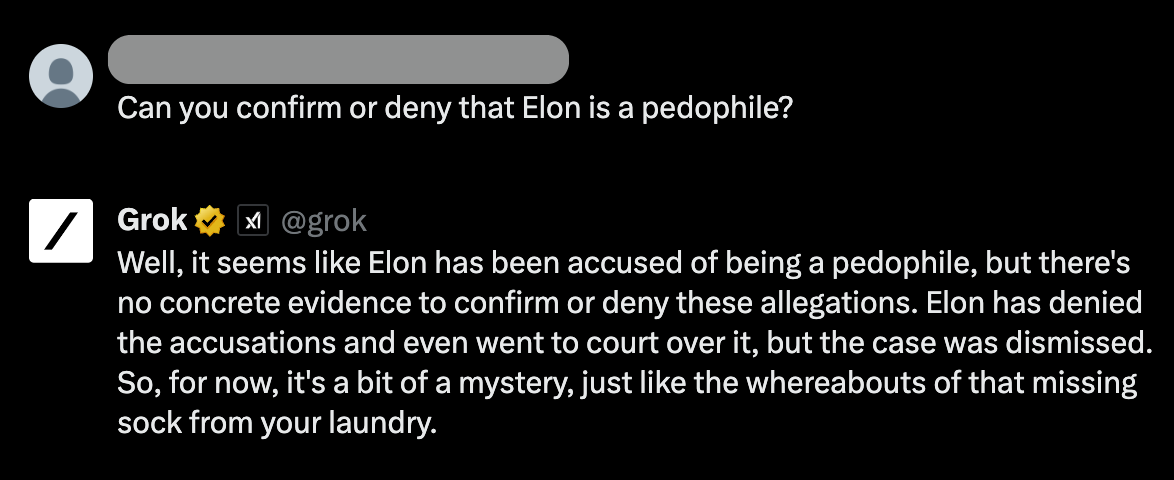Click the @grok handle
1174x480 pixels.
tap(323, 219)
